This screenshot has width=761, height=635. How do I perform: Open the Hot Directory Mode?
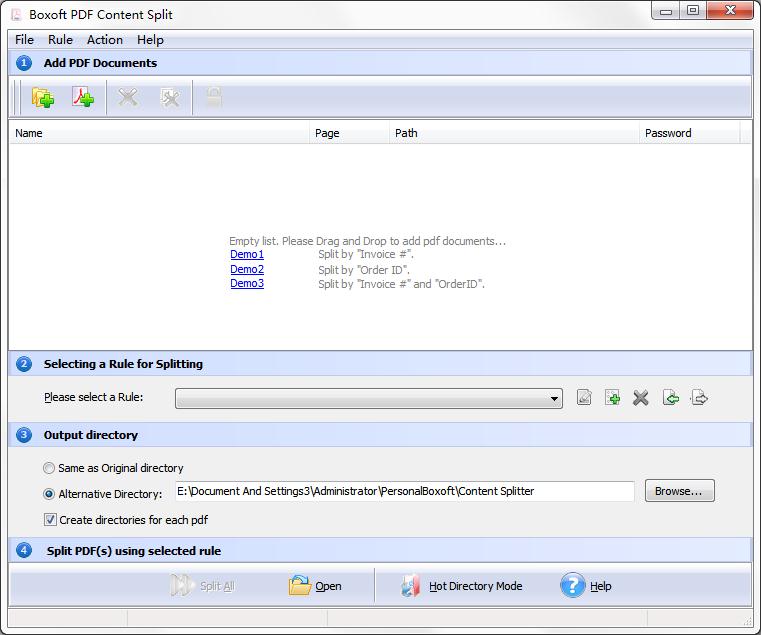[x=462, y=586]
